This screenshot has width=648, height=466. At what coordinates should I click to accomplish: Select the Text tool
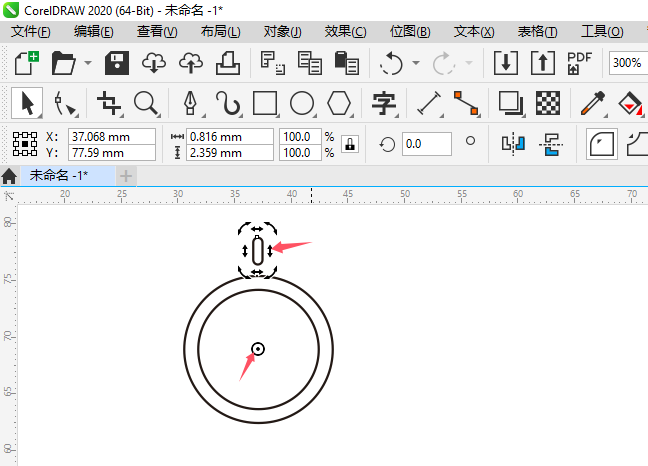point(384,103)
